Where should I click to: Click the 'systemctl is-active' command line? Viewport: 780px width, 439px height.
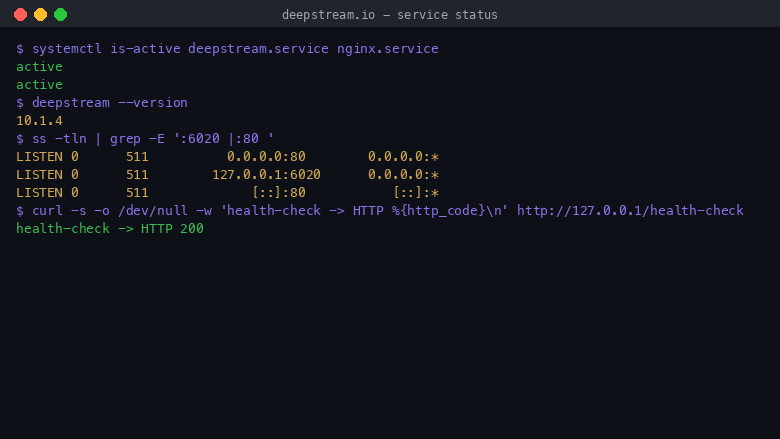coord(227,49)
